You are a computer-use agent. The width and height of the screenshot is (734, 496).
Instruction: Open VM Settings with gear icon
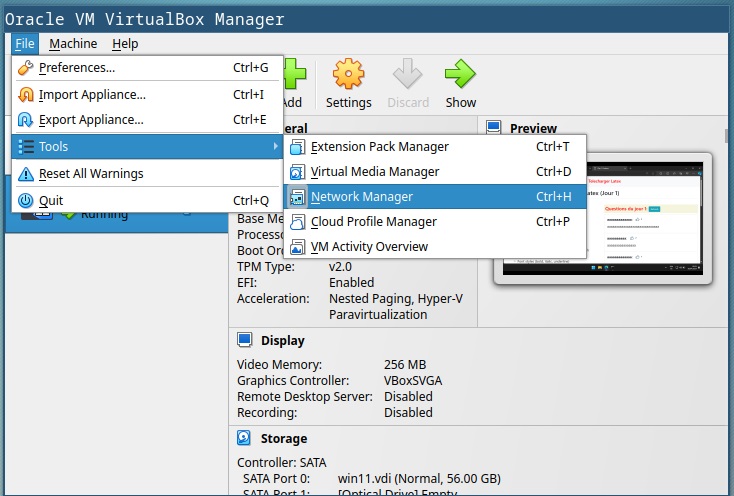coord(348,74)
